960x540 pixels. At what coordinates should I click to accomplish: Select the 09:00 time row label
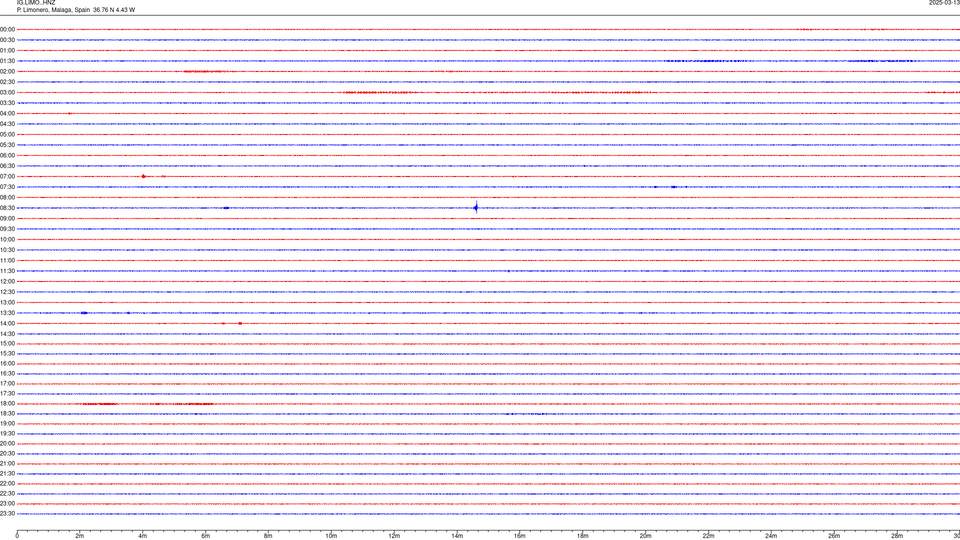[x=7, y=219]
